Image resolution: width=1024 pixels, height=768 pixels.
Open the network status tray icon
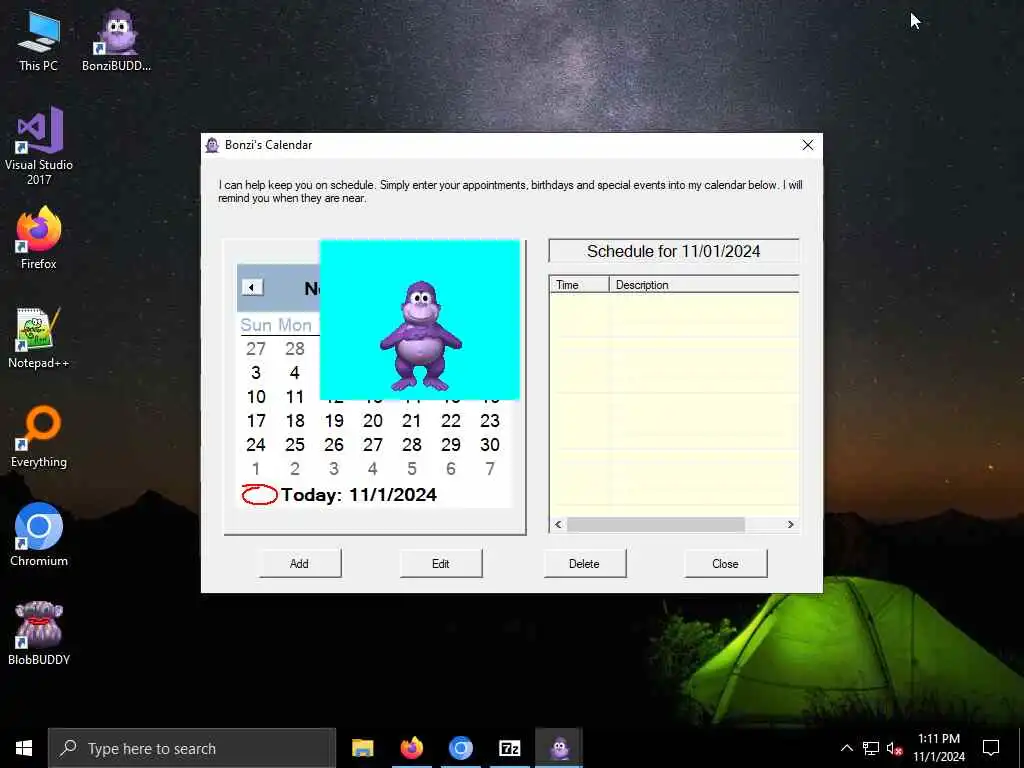[x=871, y=748]
